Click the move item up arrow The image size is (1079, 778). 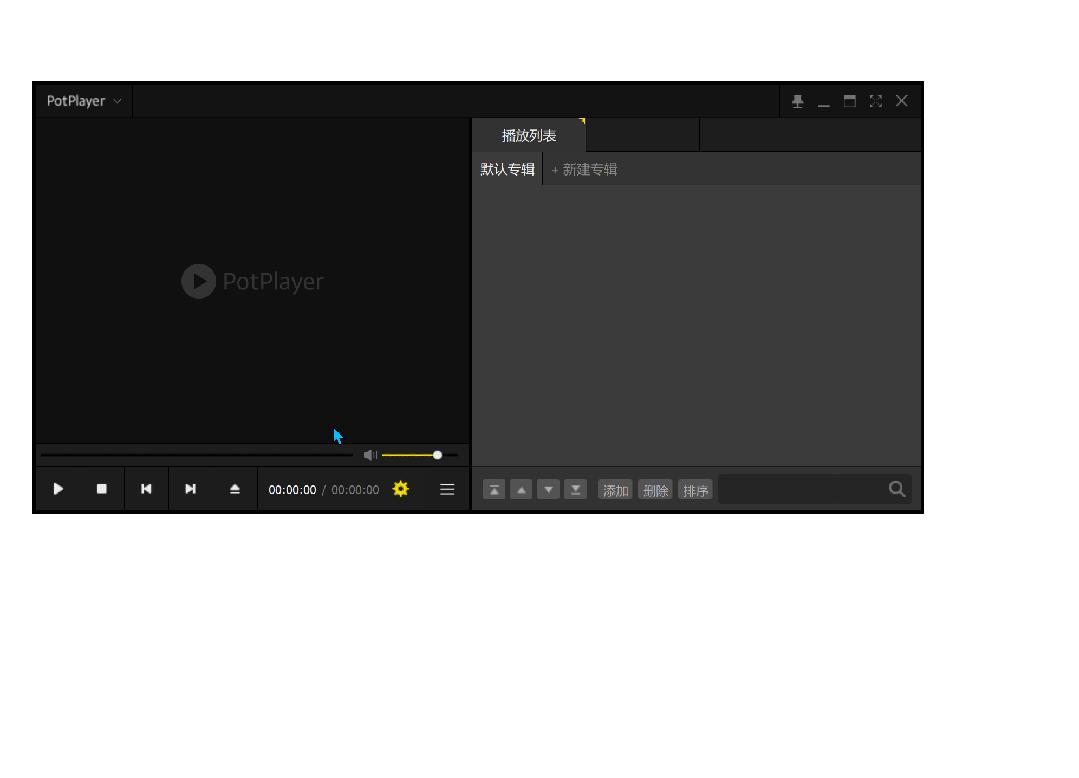coord(521,489)
